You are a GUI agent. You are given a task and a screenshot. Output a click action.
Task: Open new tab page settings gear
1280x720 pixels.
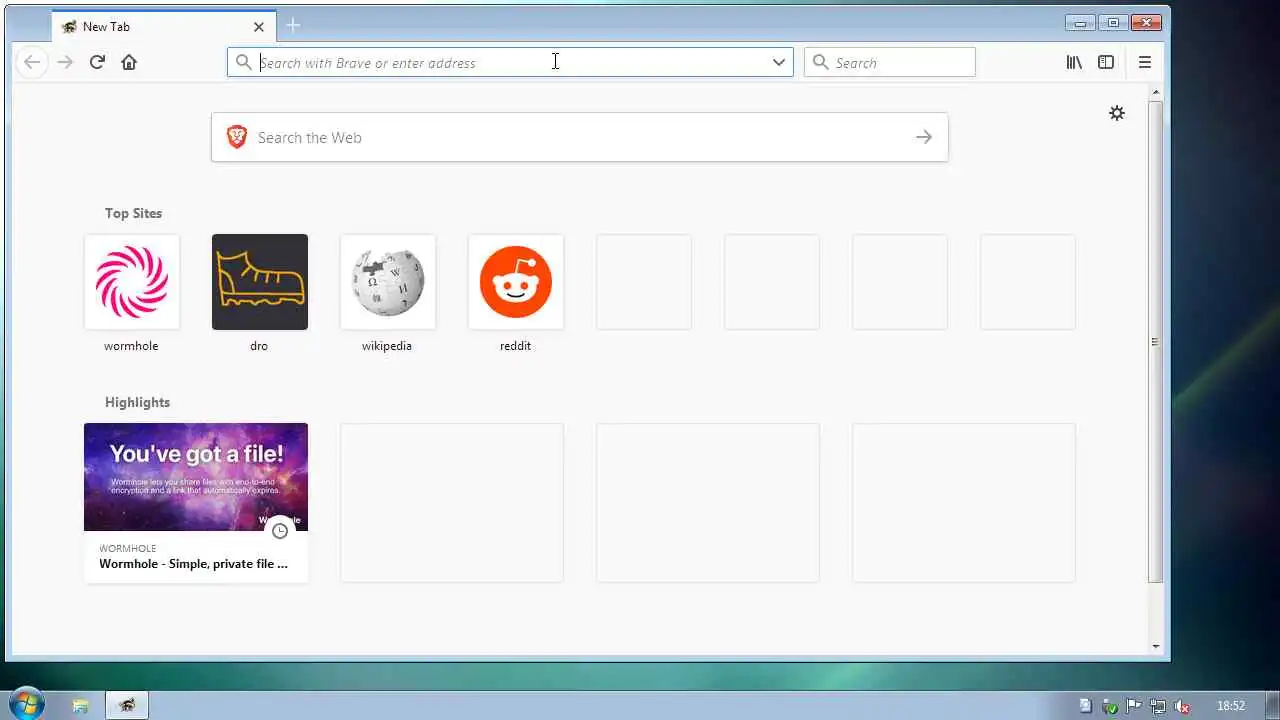[x=1117, y=113]
